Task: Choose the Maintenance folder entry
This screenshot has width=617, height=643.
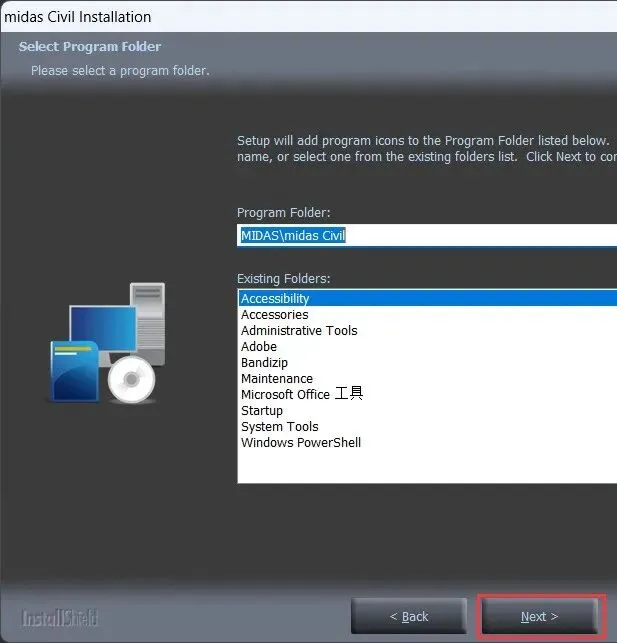Action: pyautogui.click(x=428, y=379)
